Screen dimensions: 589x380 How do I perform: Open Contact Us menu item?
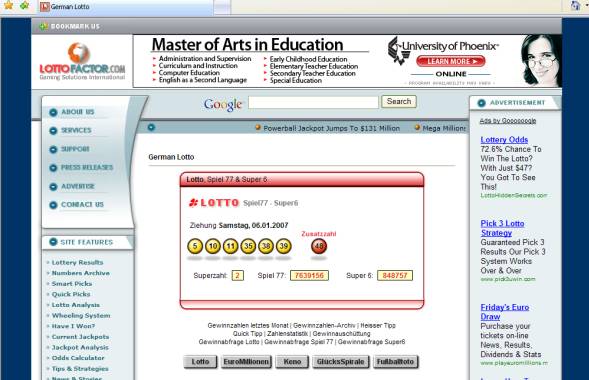pyautogui.click(x=82, y=205)
